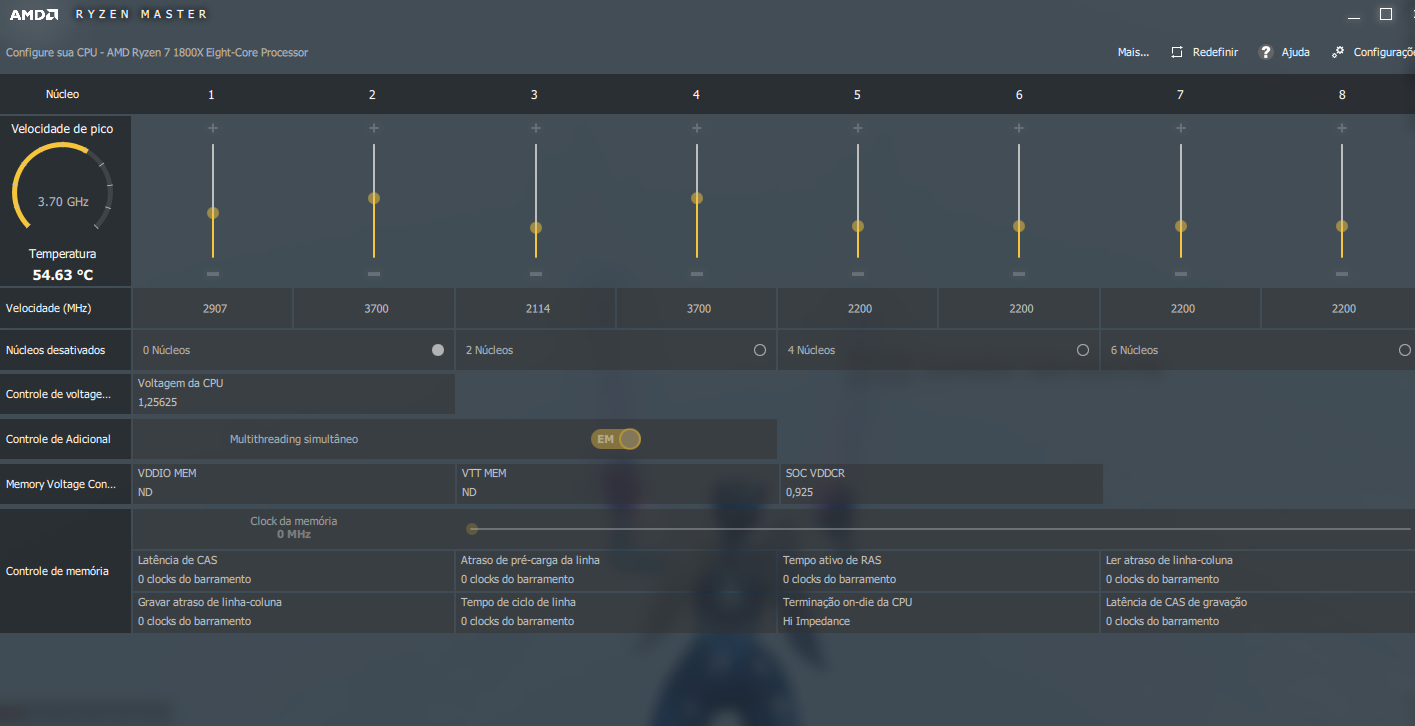Image resolution: width=1415 pixels, height=726 pixels.
Task: Click Tempo de ciclo de linha field
Action: pyautogui.click(x=617, y=612)
